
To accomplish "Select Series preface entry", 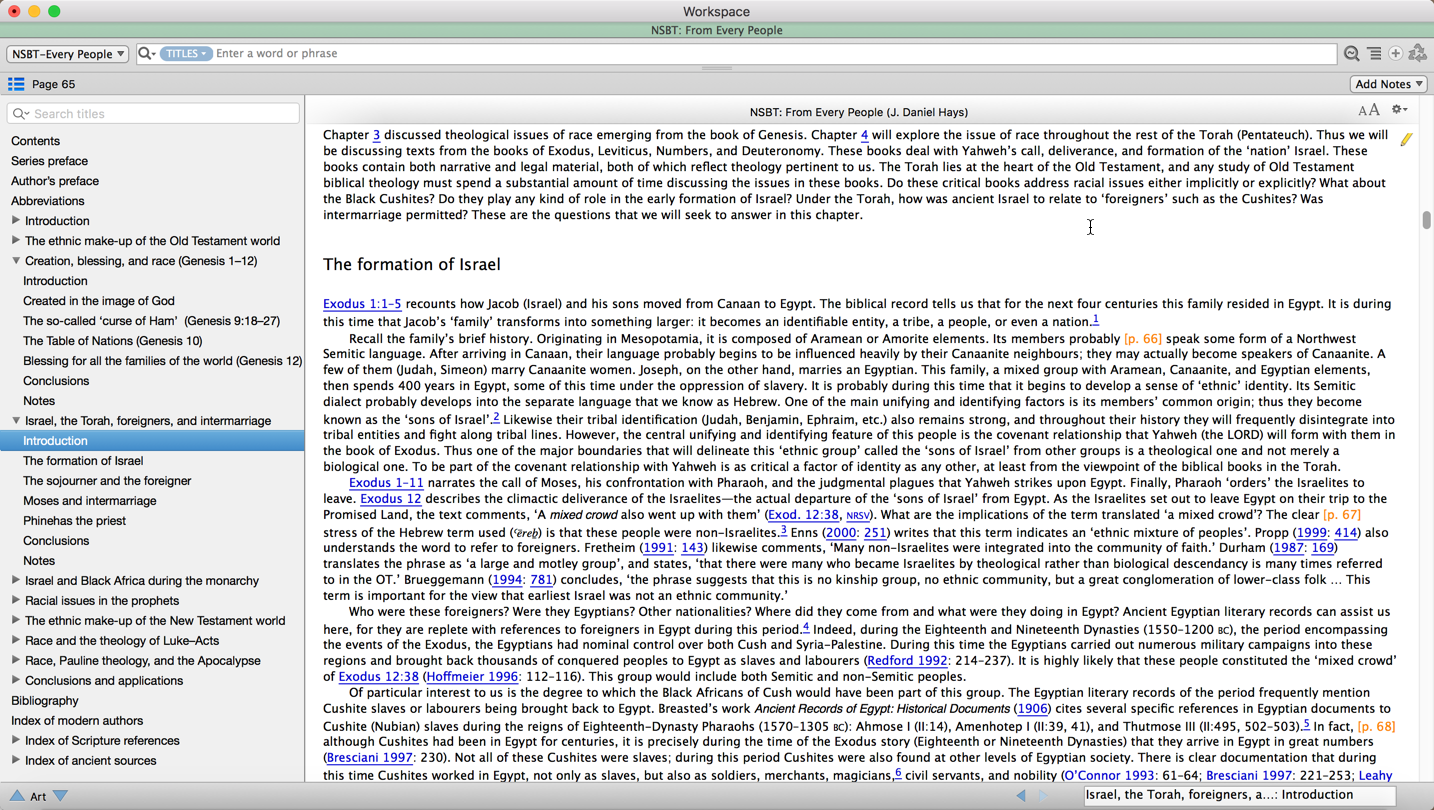I will coord(49,161).
